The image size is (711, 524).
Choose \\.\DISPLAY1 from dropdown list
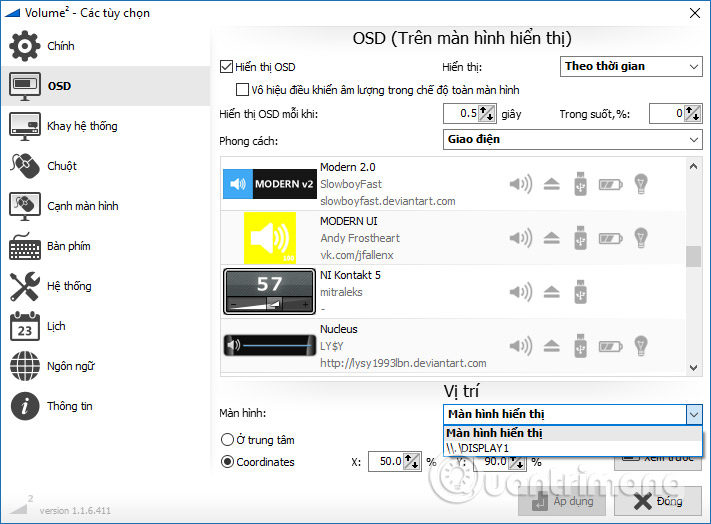click(x=573, y=448)
